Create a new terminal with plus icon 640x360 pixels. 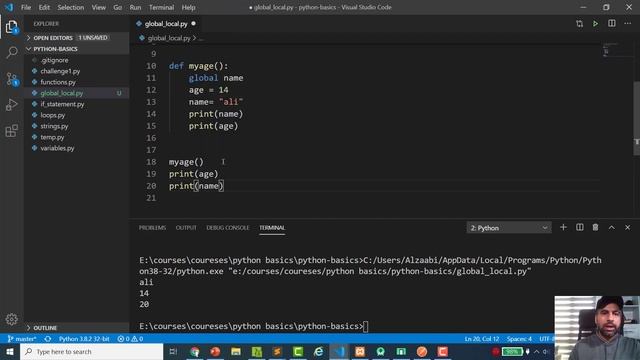[563, 227]
